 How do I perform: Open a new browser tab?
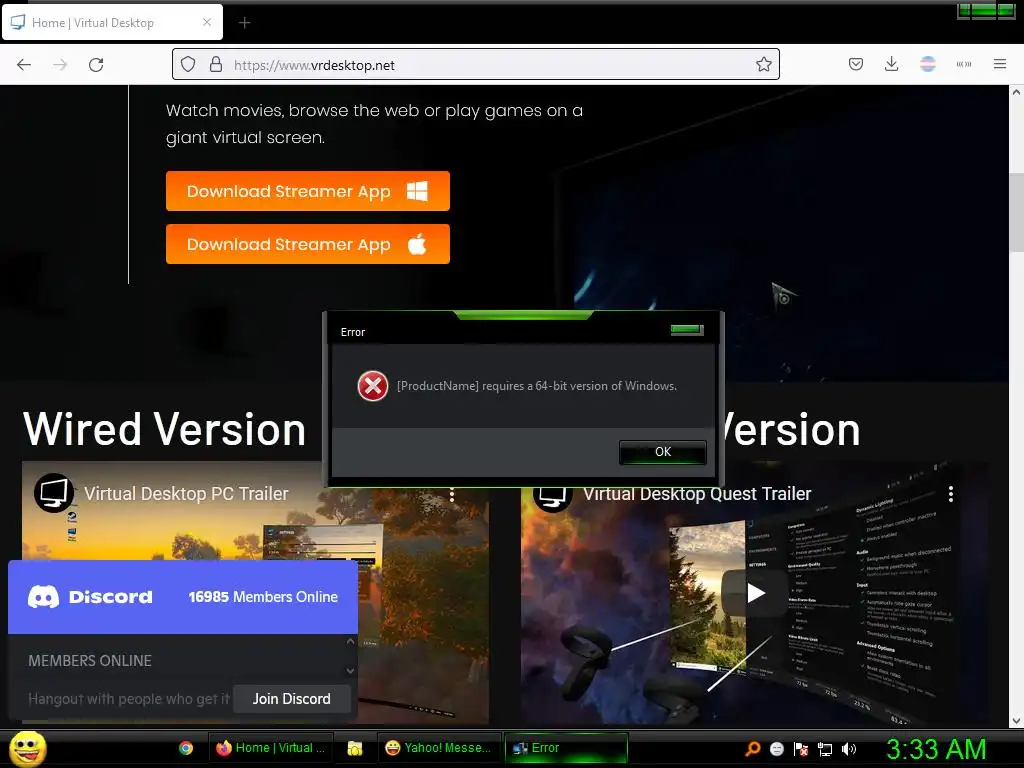(244, 23)
